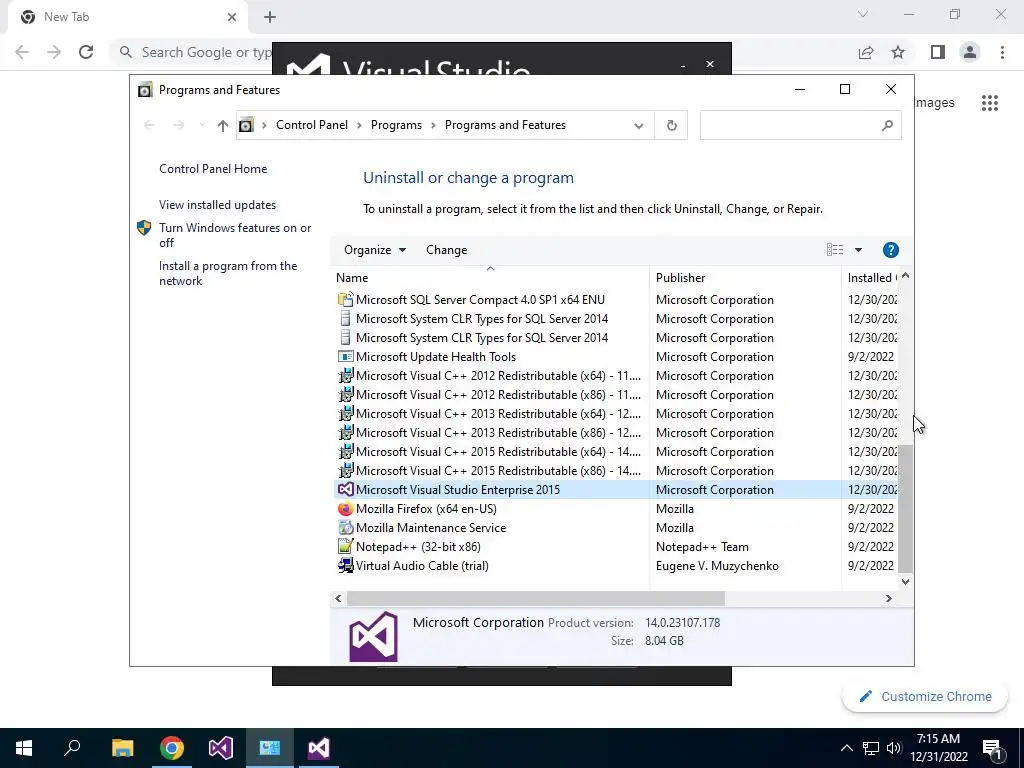Viewport: 1024px width, 768px height.
Task: Open View installed updates
Action: [x=217, y=204]
